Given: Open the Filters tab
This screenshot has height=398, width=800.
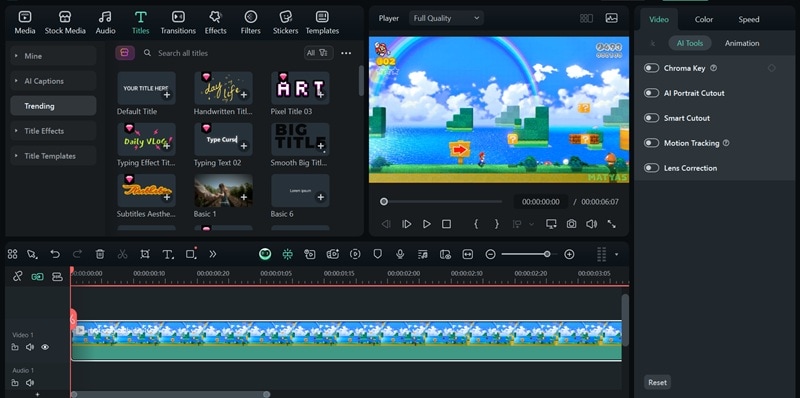Looking at the screenshot, I should tap(251, 23).
